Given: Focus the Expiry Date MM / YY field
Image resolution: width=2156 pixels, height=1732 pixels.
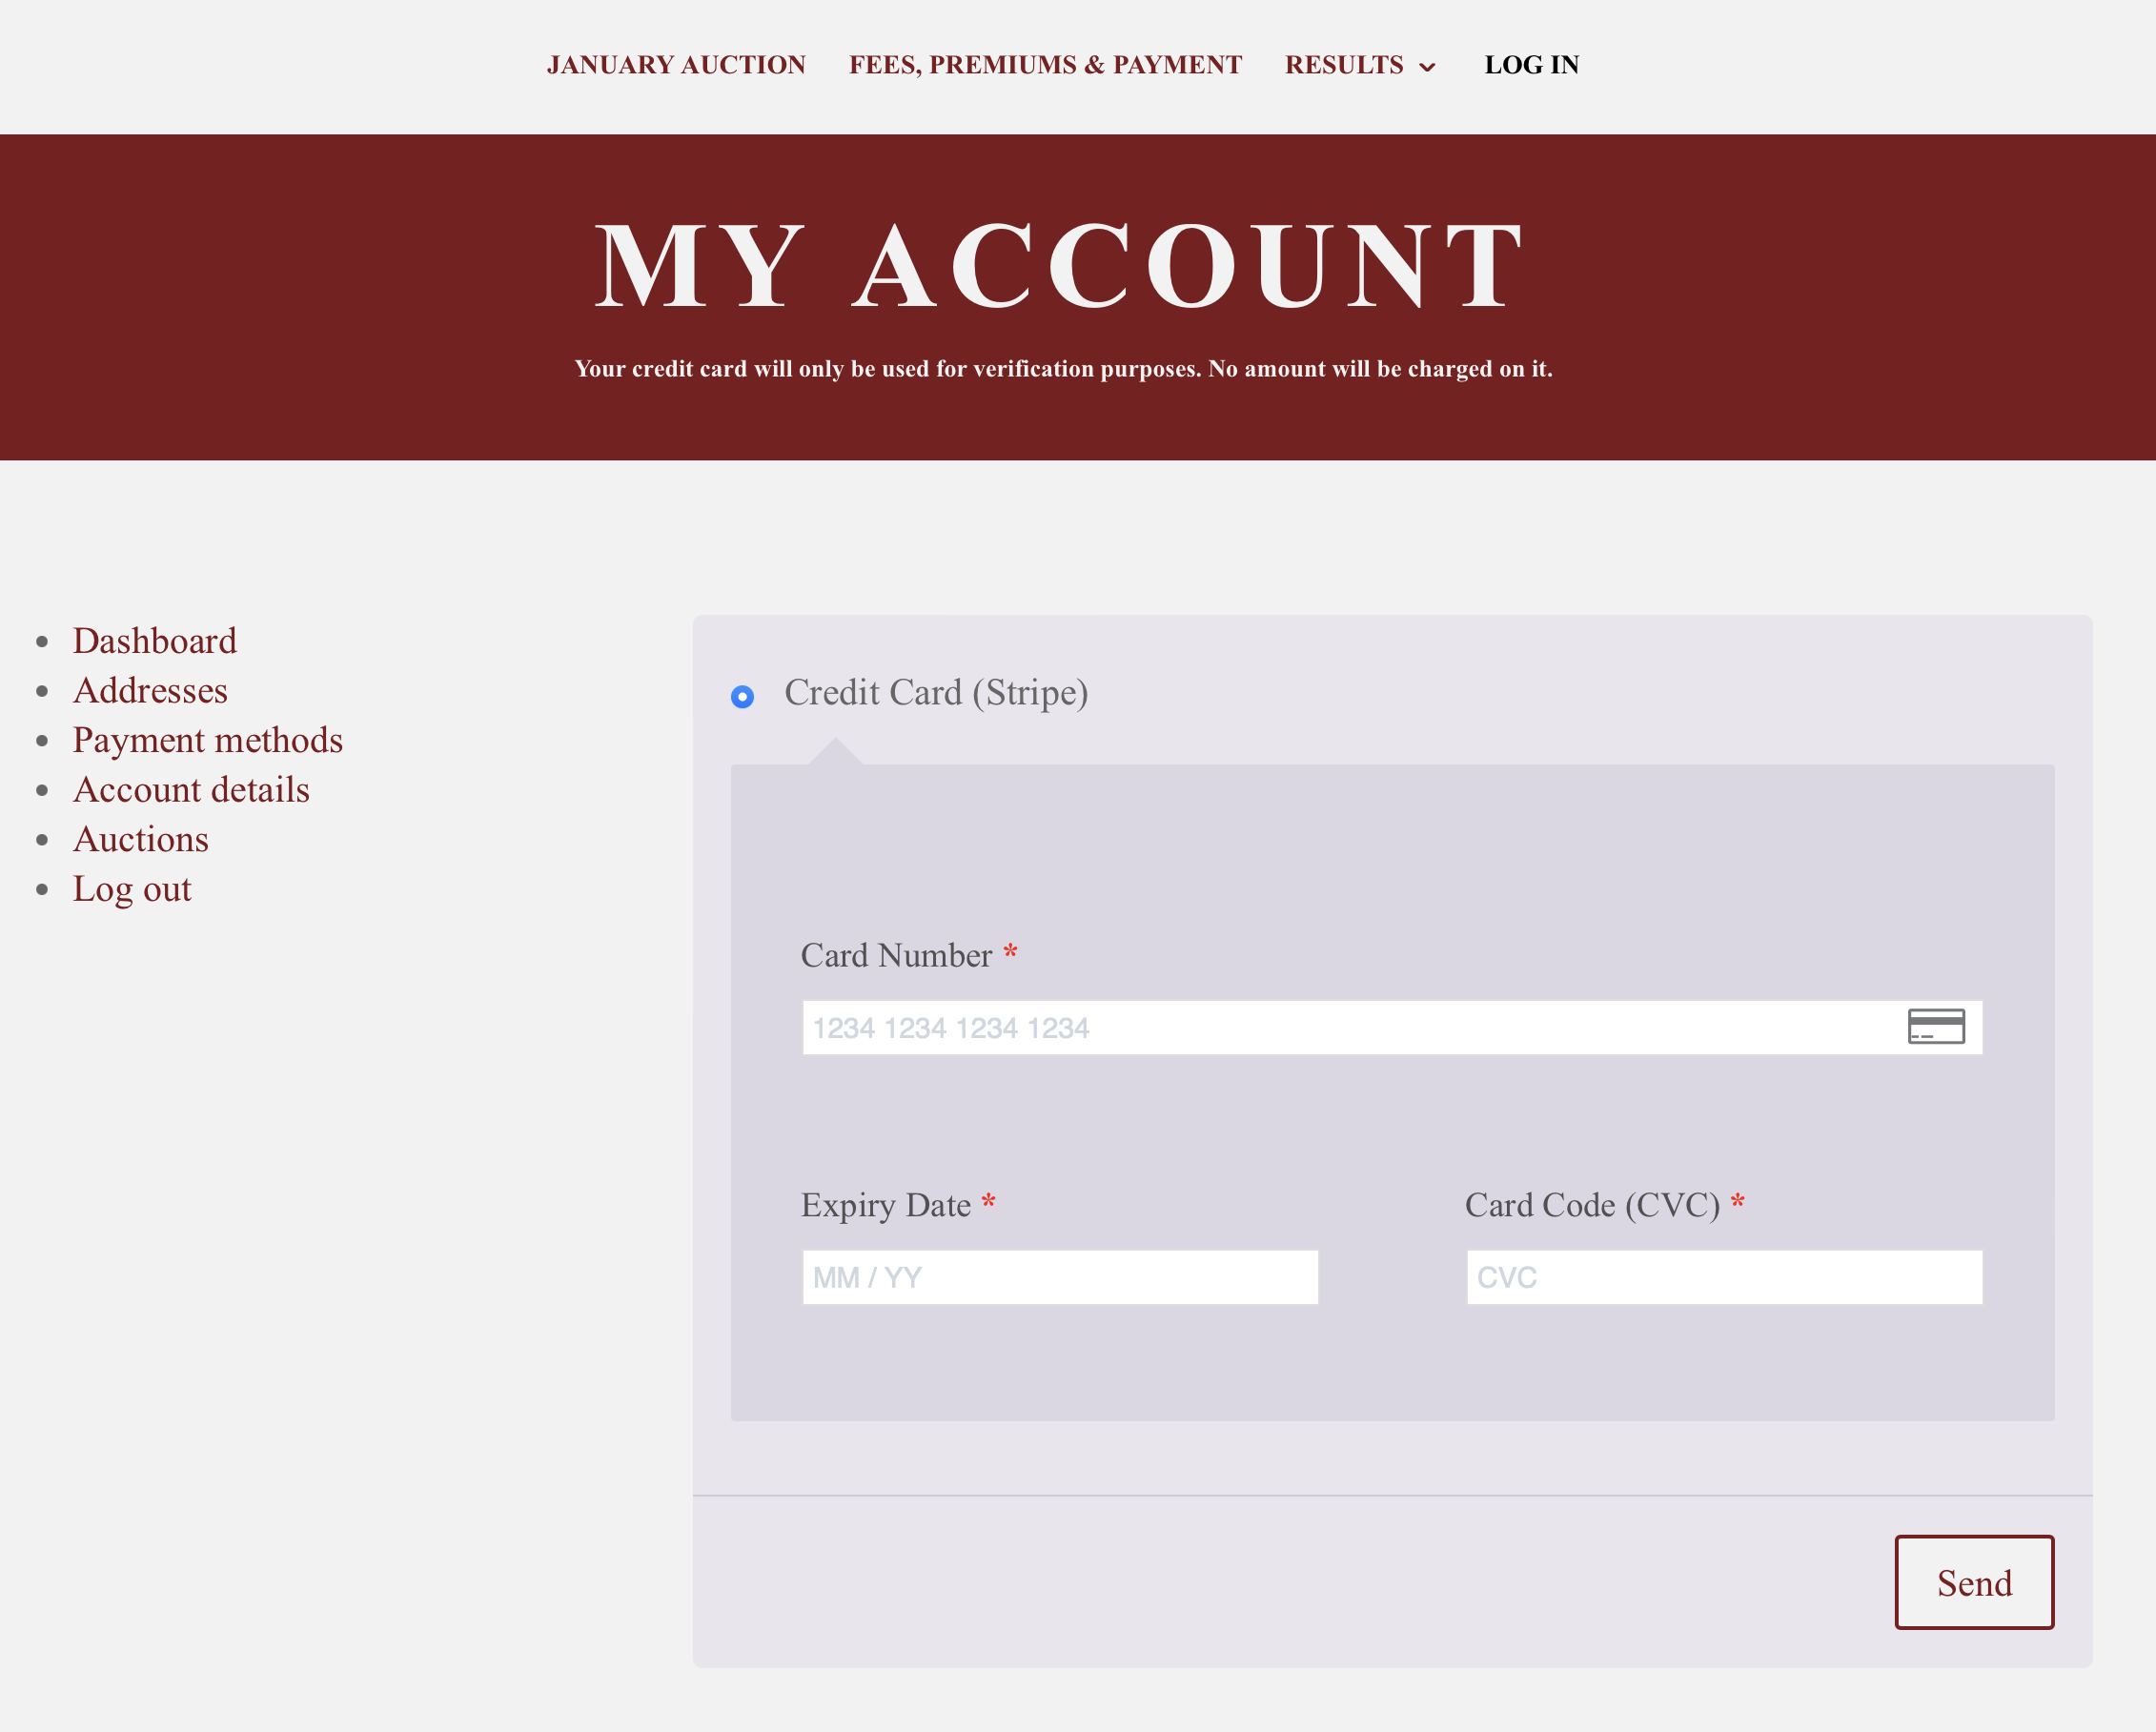Looking at the screenshot, I should (x=1060, y=1277).
